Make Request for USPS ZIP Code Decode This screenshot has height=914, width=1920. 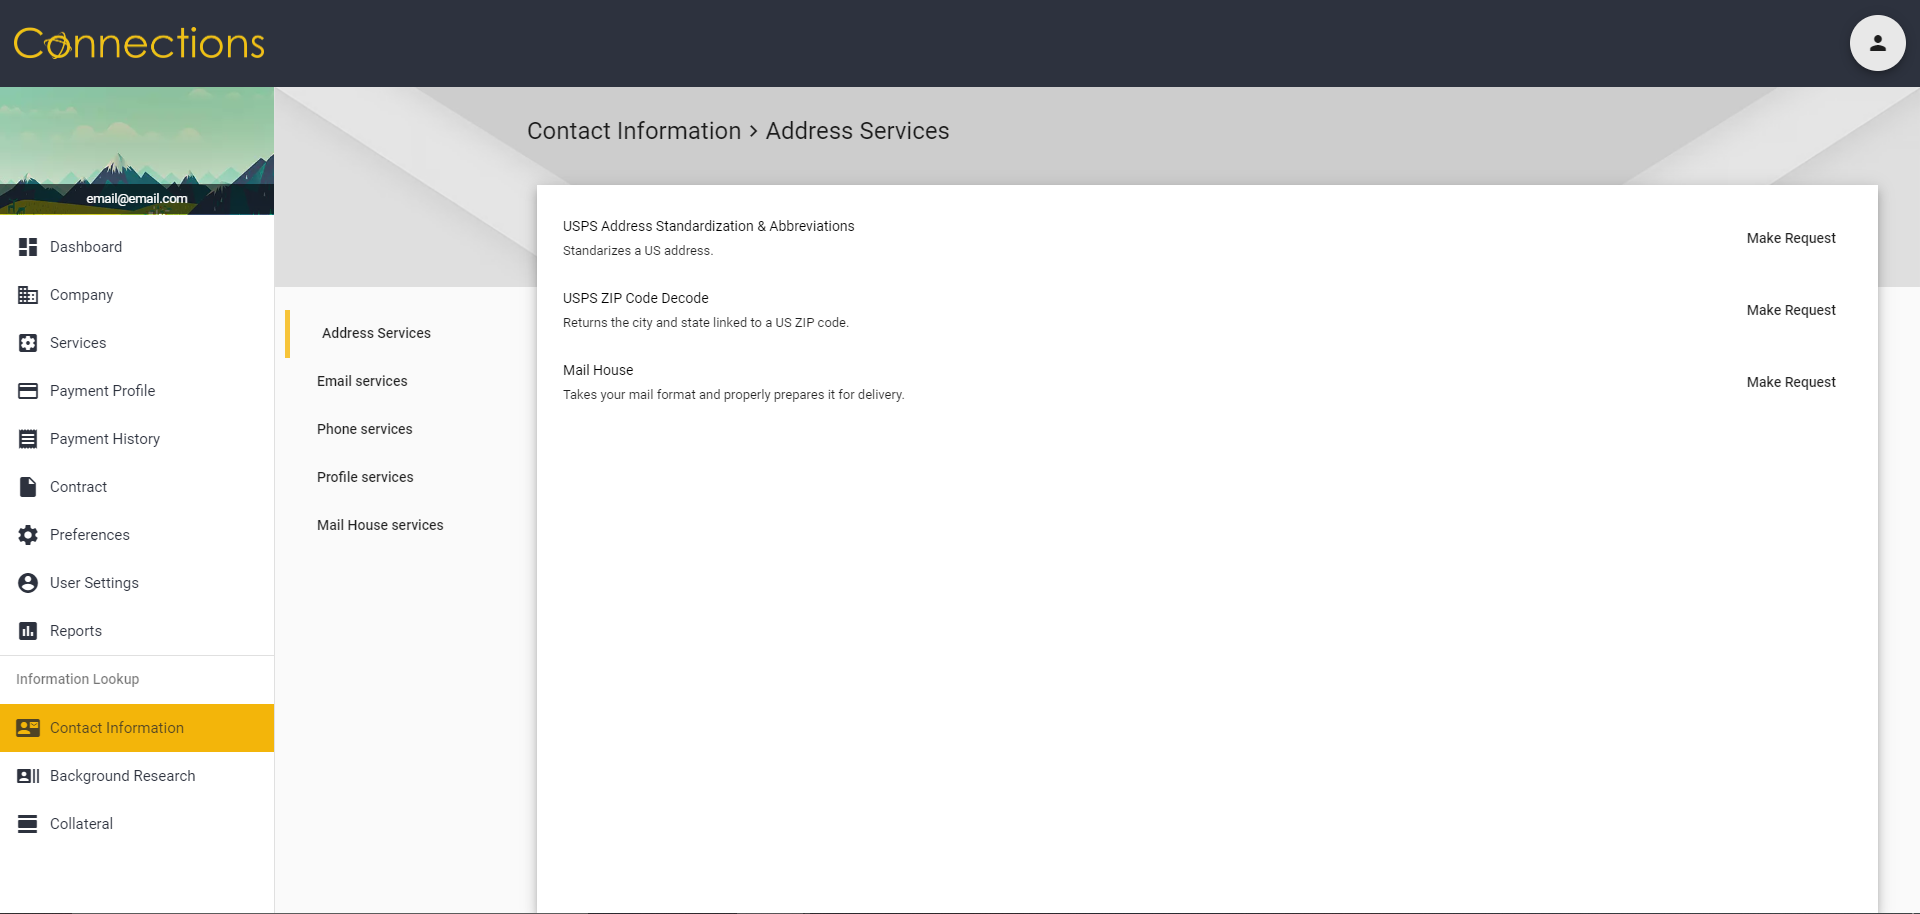(1791, 310)
